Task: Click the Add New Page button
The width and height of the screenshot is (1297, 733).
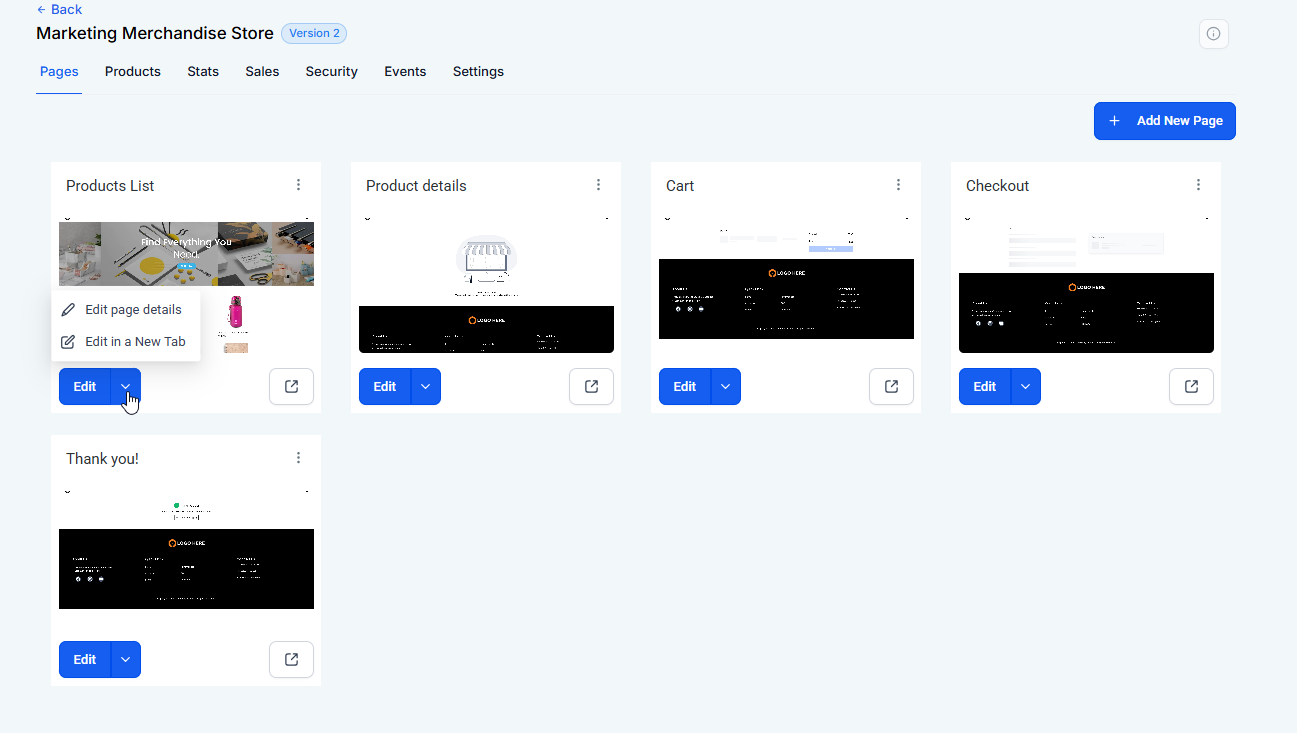Action: pyautogui.click(x=1164, y=121)
